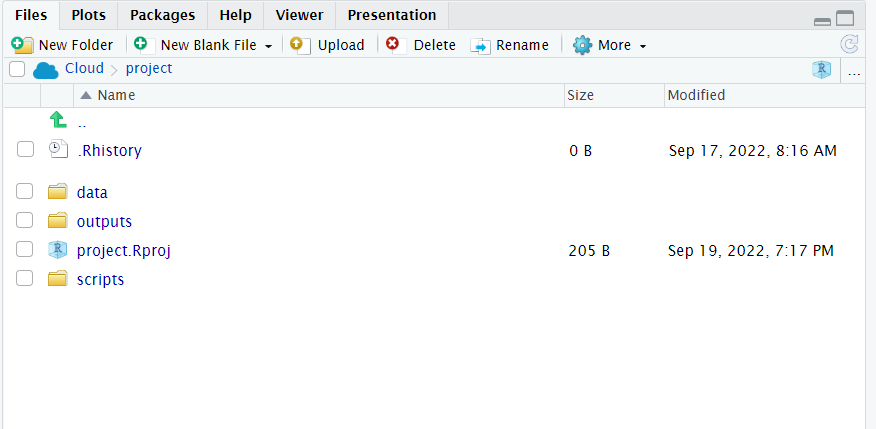Click the Rename file icon
The image size is (876, 429).
(480, 45)
